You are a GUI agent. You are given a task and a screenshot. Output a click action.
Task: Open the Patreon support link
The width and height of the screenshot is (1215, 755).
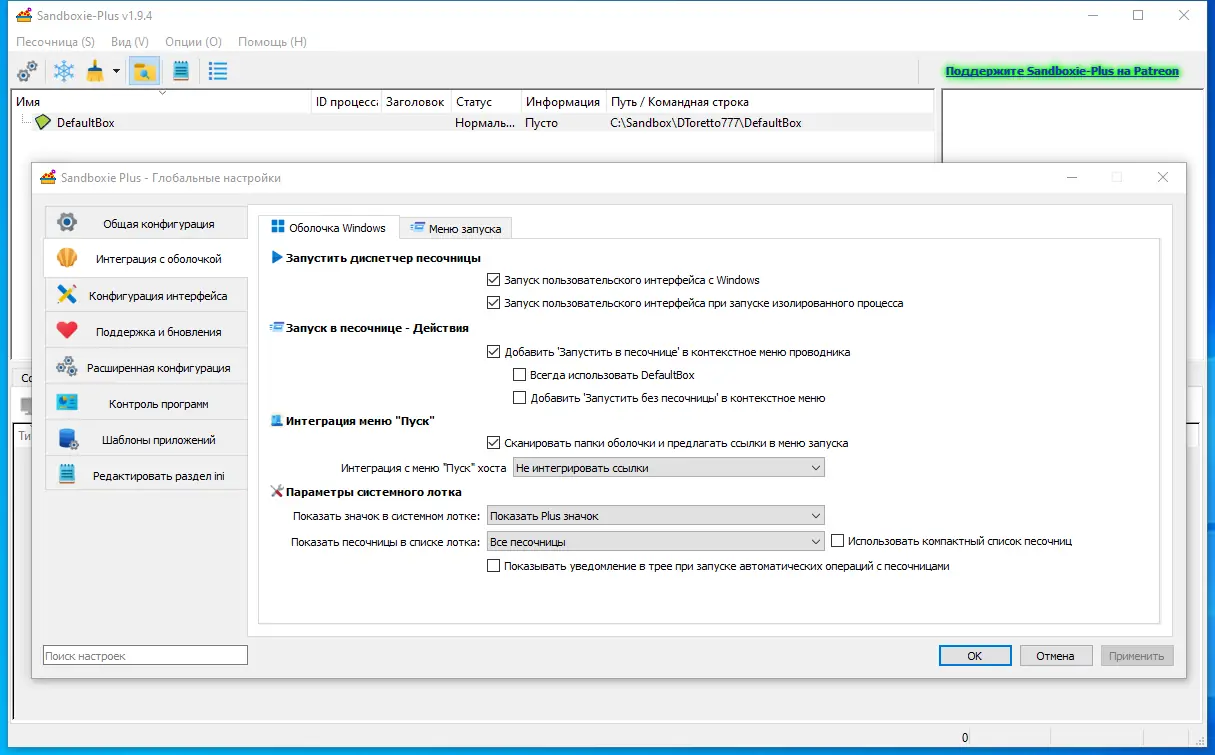[x=1062, y=71]
